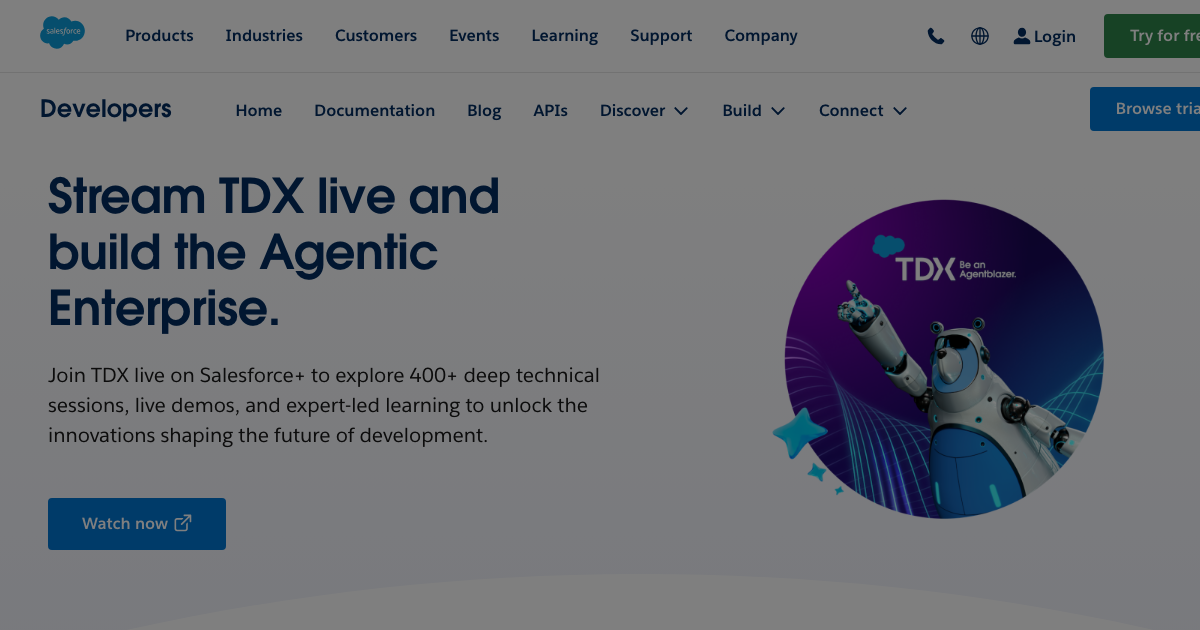The height and width of the screenshot is (630, 1200).
Task: Open the globe language selector
Action: point(979,36)
